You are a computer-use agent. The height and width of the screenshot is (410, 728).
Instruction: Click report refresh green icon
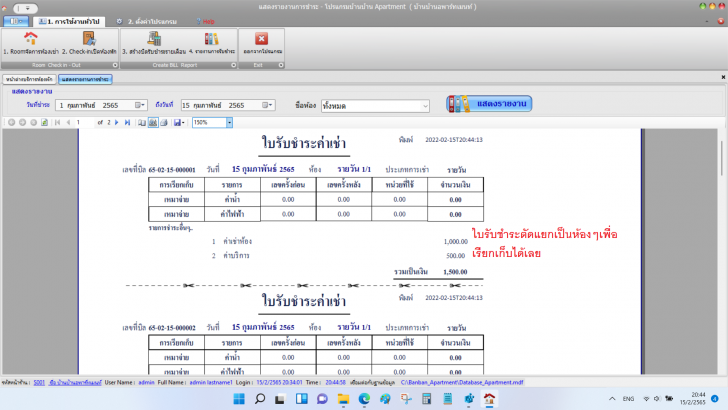click(44, 123)
